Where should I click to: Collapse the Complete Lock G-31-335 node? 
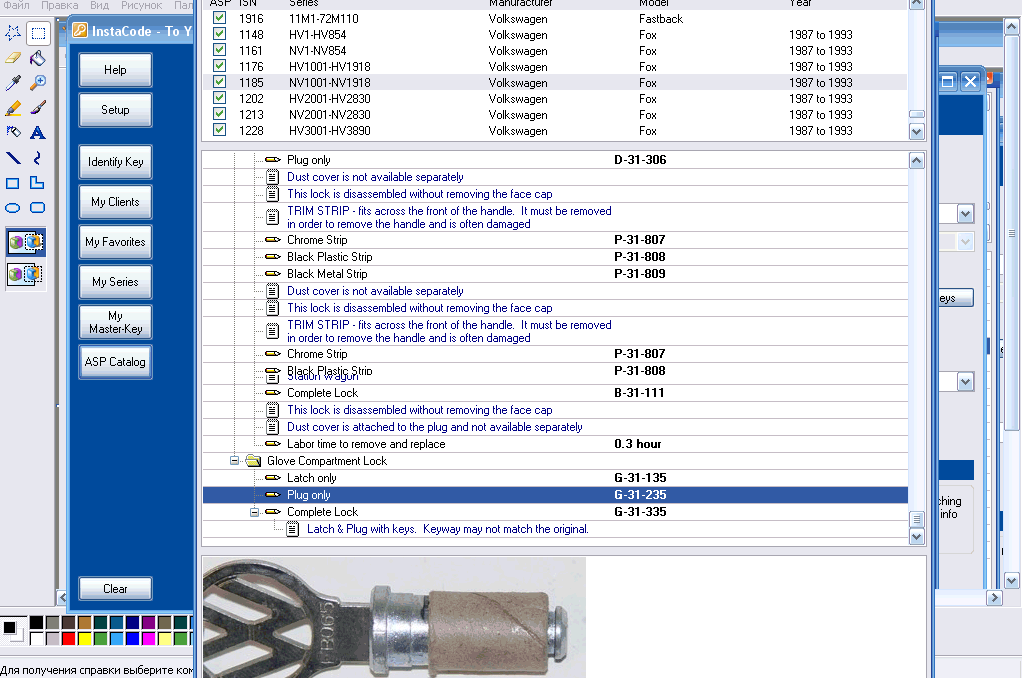[x=254, y=512]
